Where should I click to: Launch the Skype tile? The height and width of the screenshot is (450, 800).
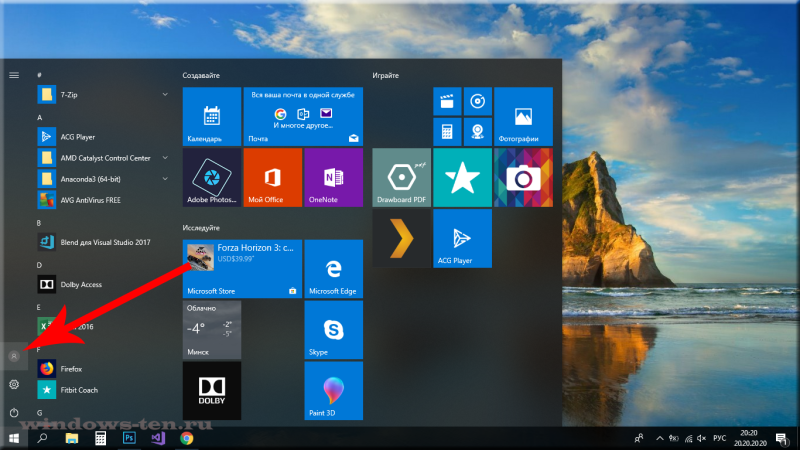pyautogui.click(x=334, y=330)
